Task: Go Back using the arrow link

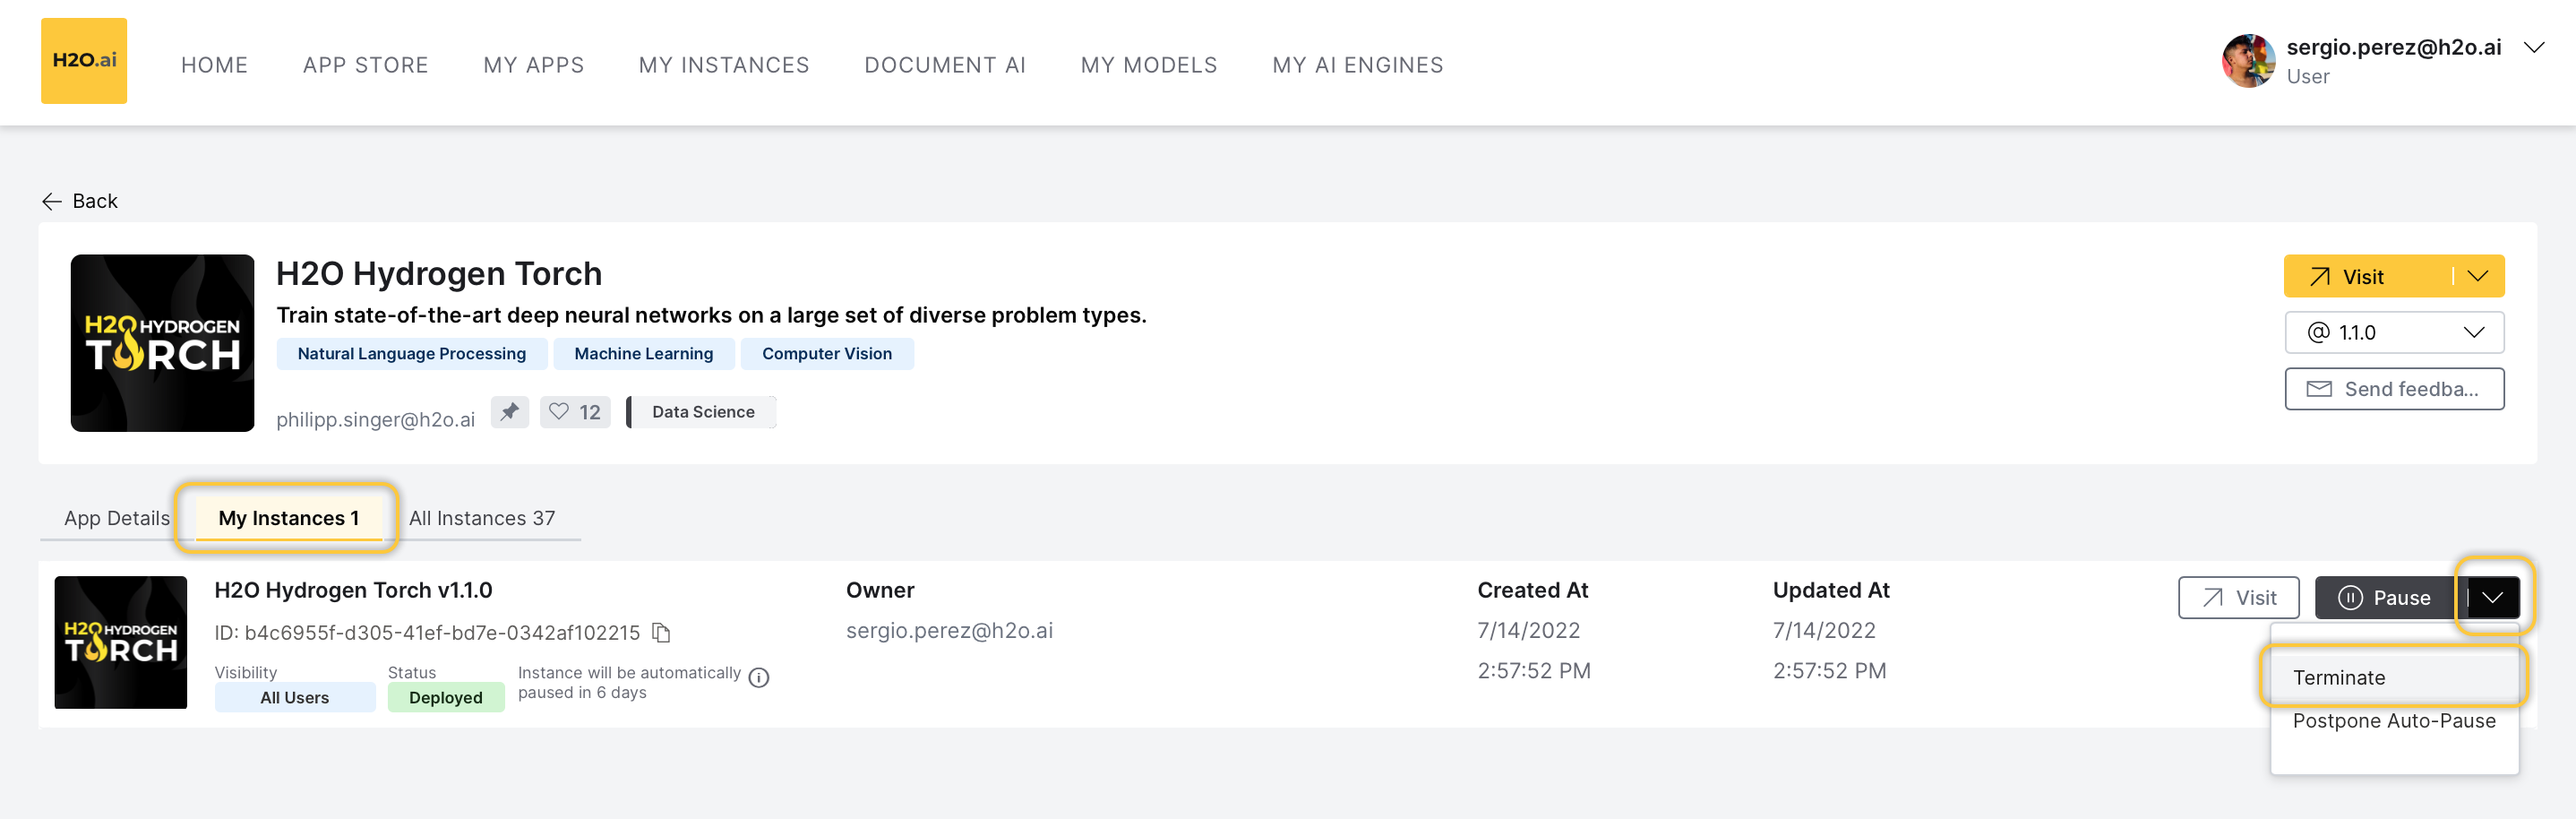Action: coord(80,201)
